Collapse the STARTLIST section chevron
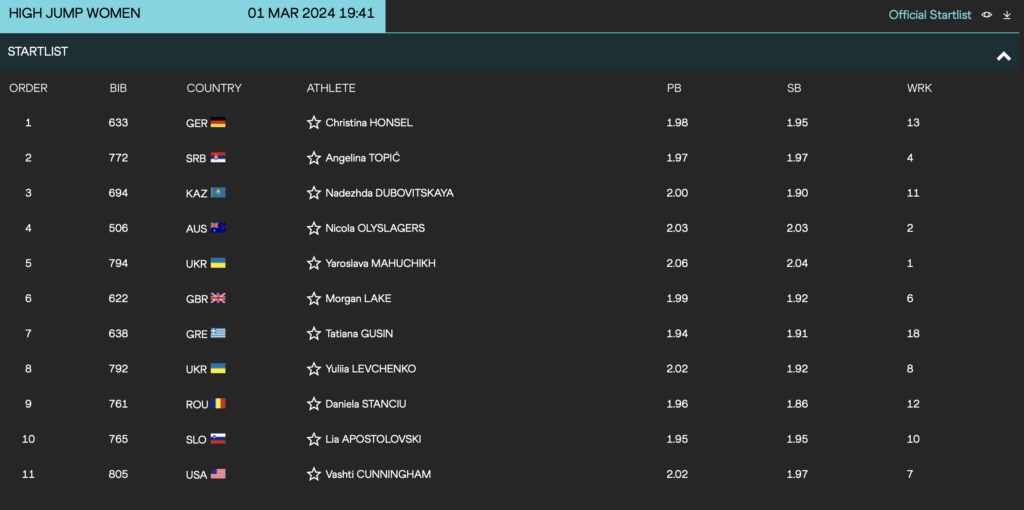 click(x=1004, y=57)
